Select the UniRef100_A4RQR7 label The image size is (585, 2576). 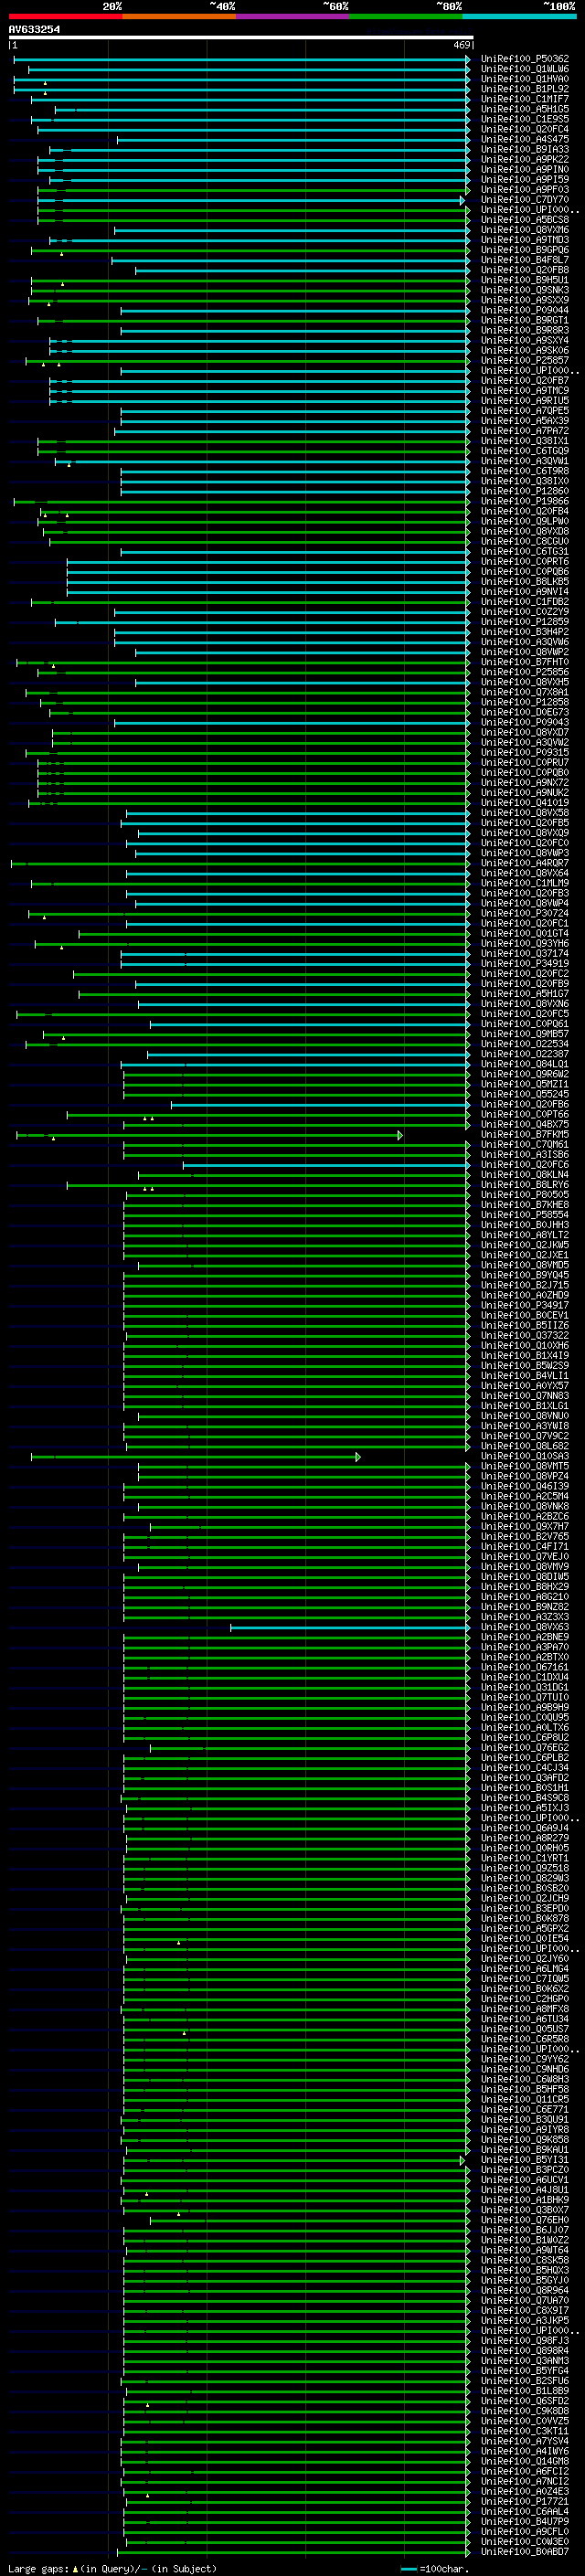point(525,863)
